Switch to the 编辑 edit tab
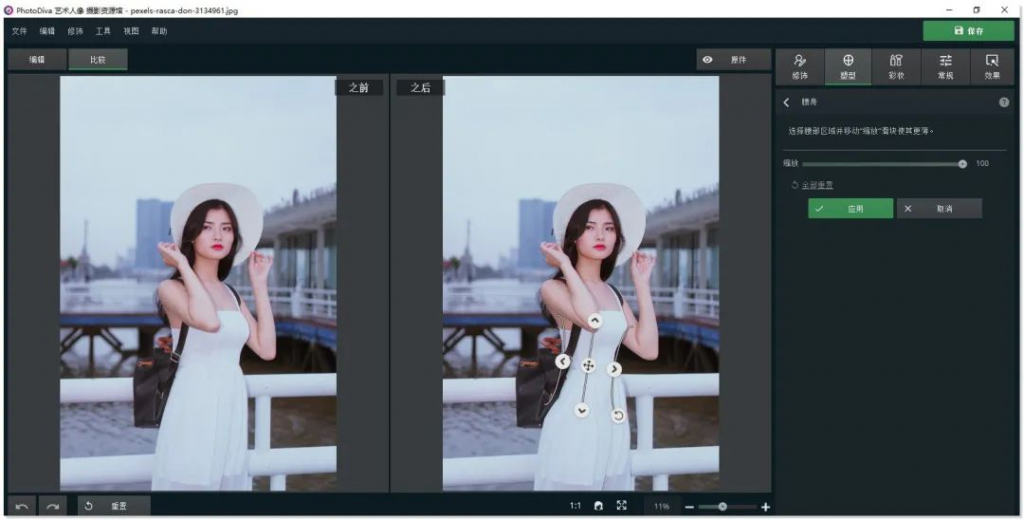The height and width of the screenshot is (520, 1024). (x=37, y=60)
